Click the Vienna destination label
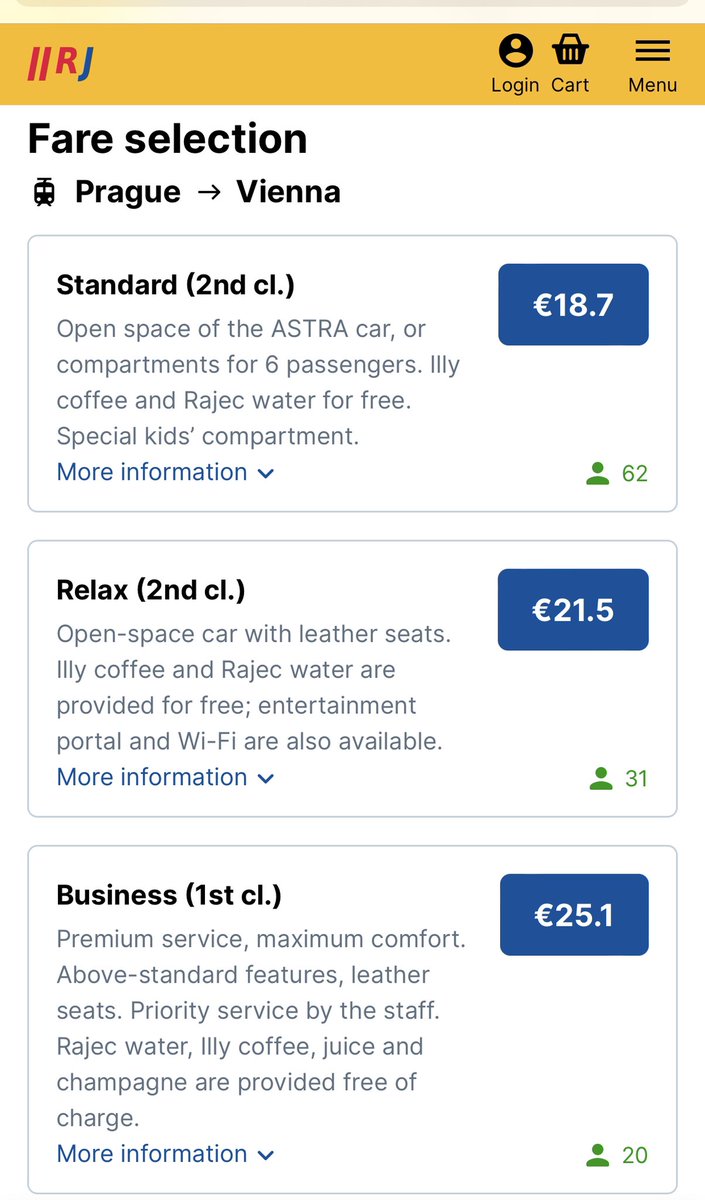 pyautogui.click(x=288, y=192)
